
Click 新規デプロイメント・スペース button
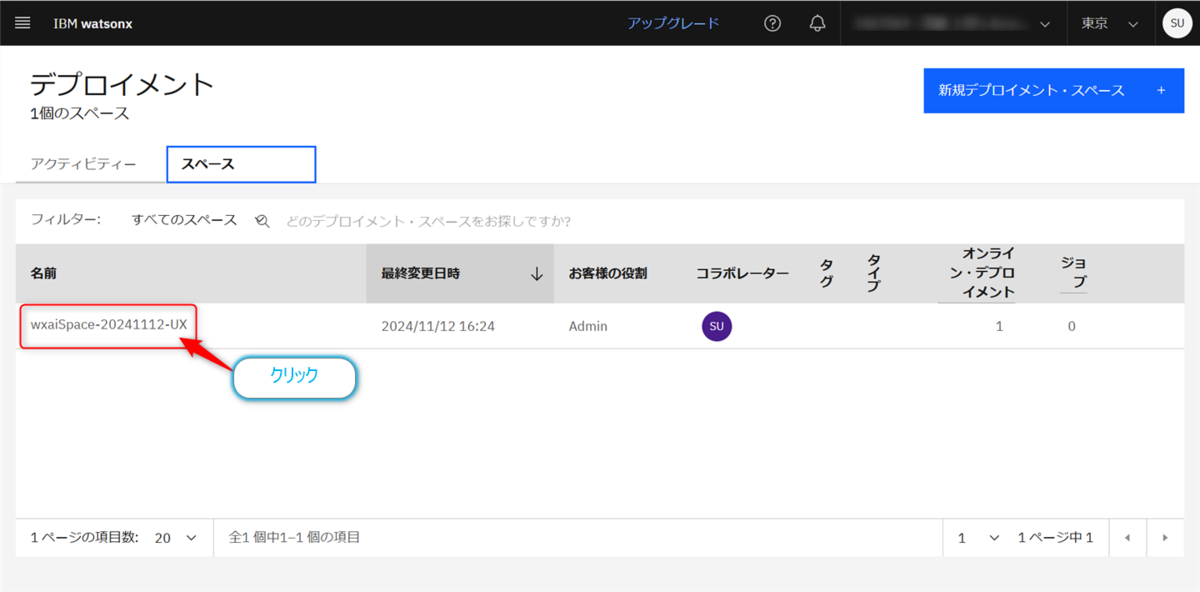click(x=1054, y=90)
